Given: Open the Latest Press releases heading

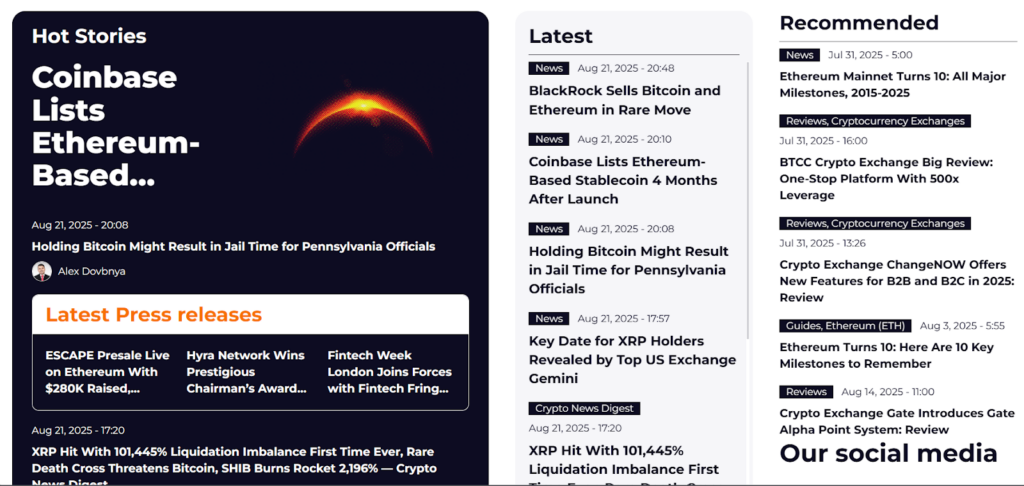Looking at the screenshot, I should pos(154,315).
